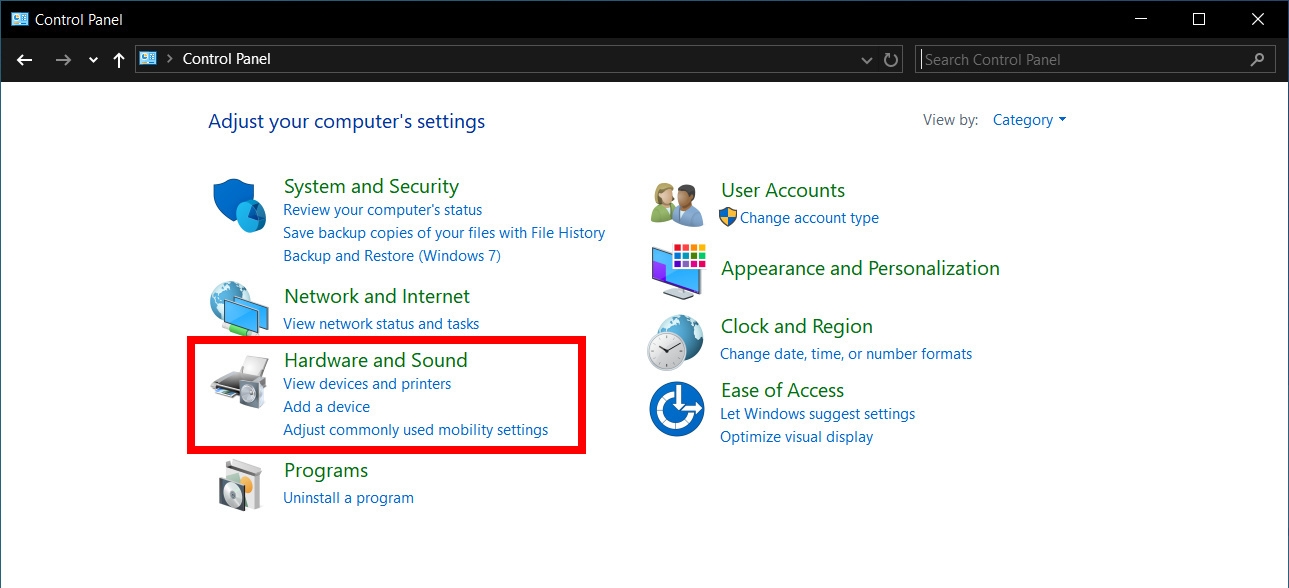Click the Appearance and Personalization monitor icon
This screenshot has height=588, width=1289.
click(678, 270)
